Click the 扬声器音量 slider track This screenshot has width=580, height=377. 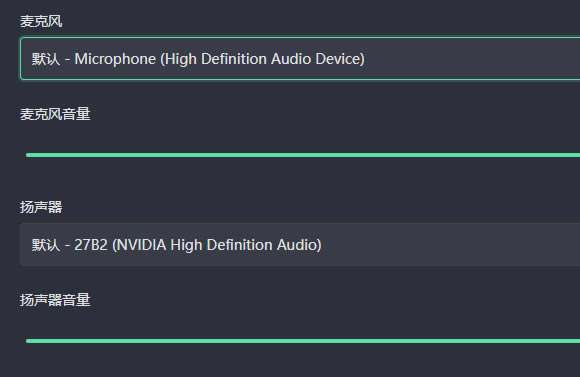[303, 341]
